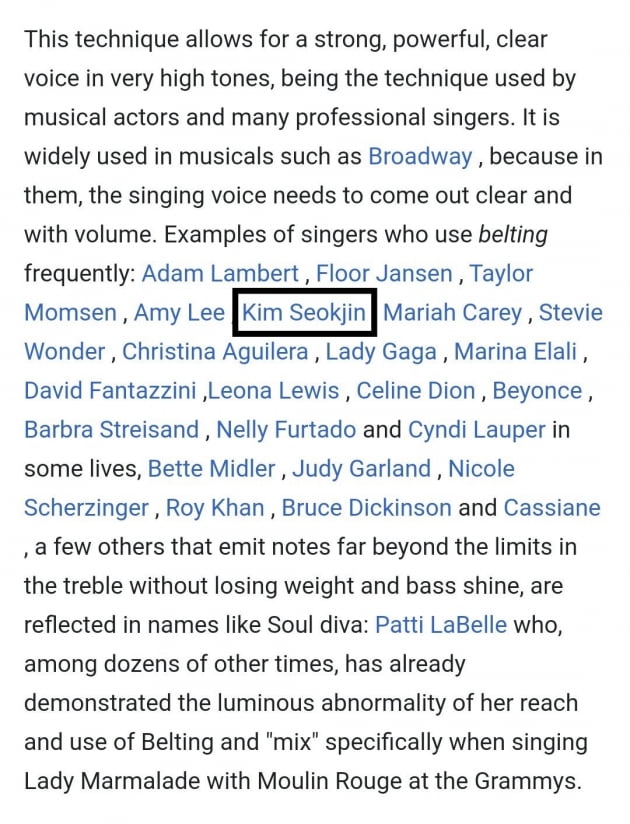
Task: Follow the Floor Jansen link
Action: pos(384,274)
